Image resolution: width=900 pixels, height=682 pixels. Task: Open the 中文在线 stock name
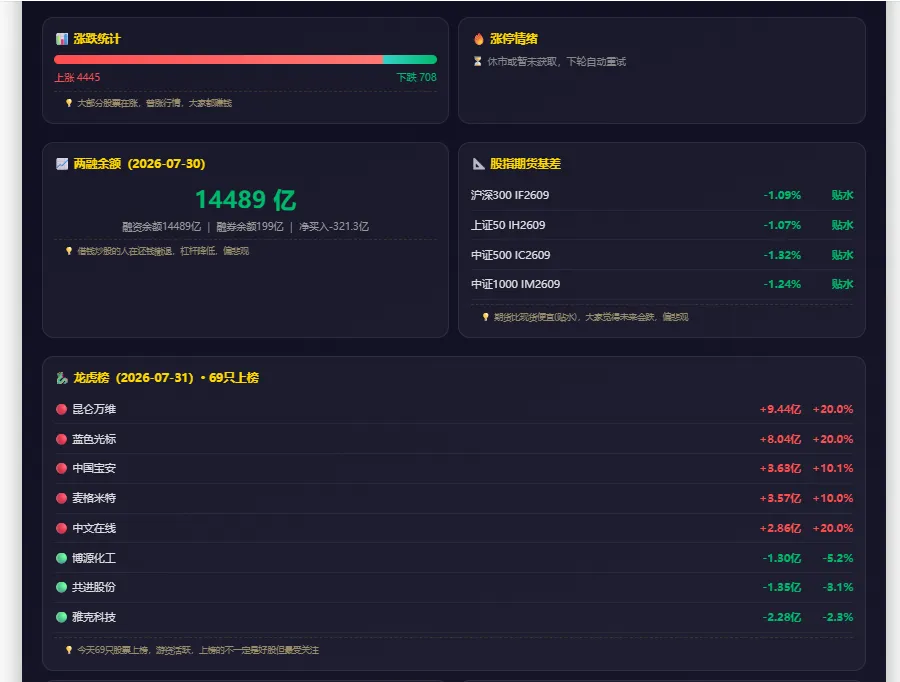point(94,528)
